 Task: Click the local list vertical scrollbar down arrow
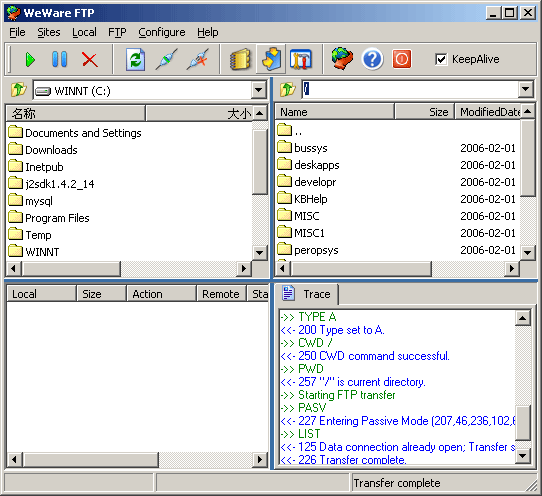(x=259, y=252)
